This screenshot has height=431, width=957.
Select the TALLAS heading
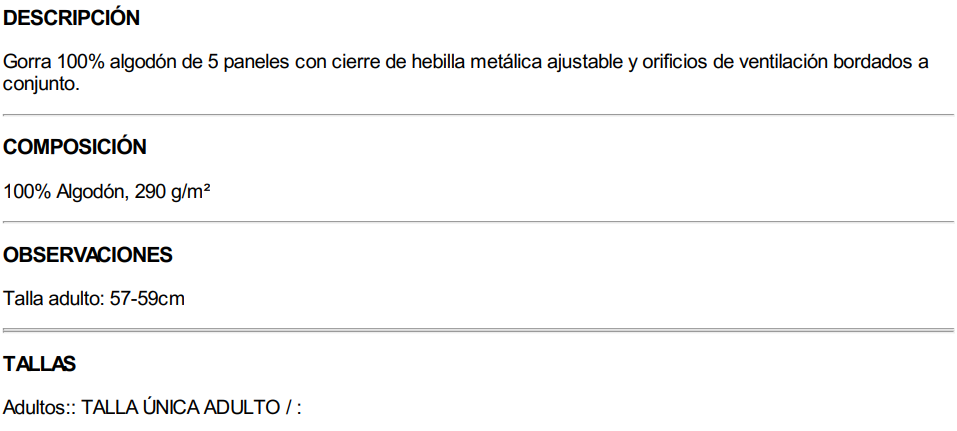coord(39,365)
